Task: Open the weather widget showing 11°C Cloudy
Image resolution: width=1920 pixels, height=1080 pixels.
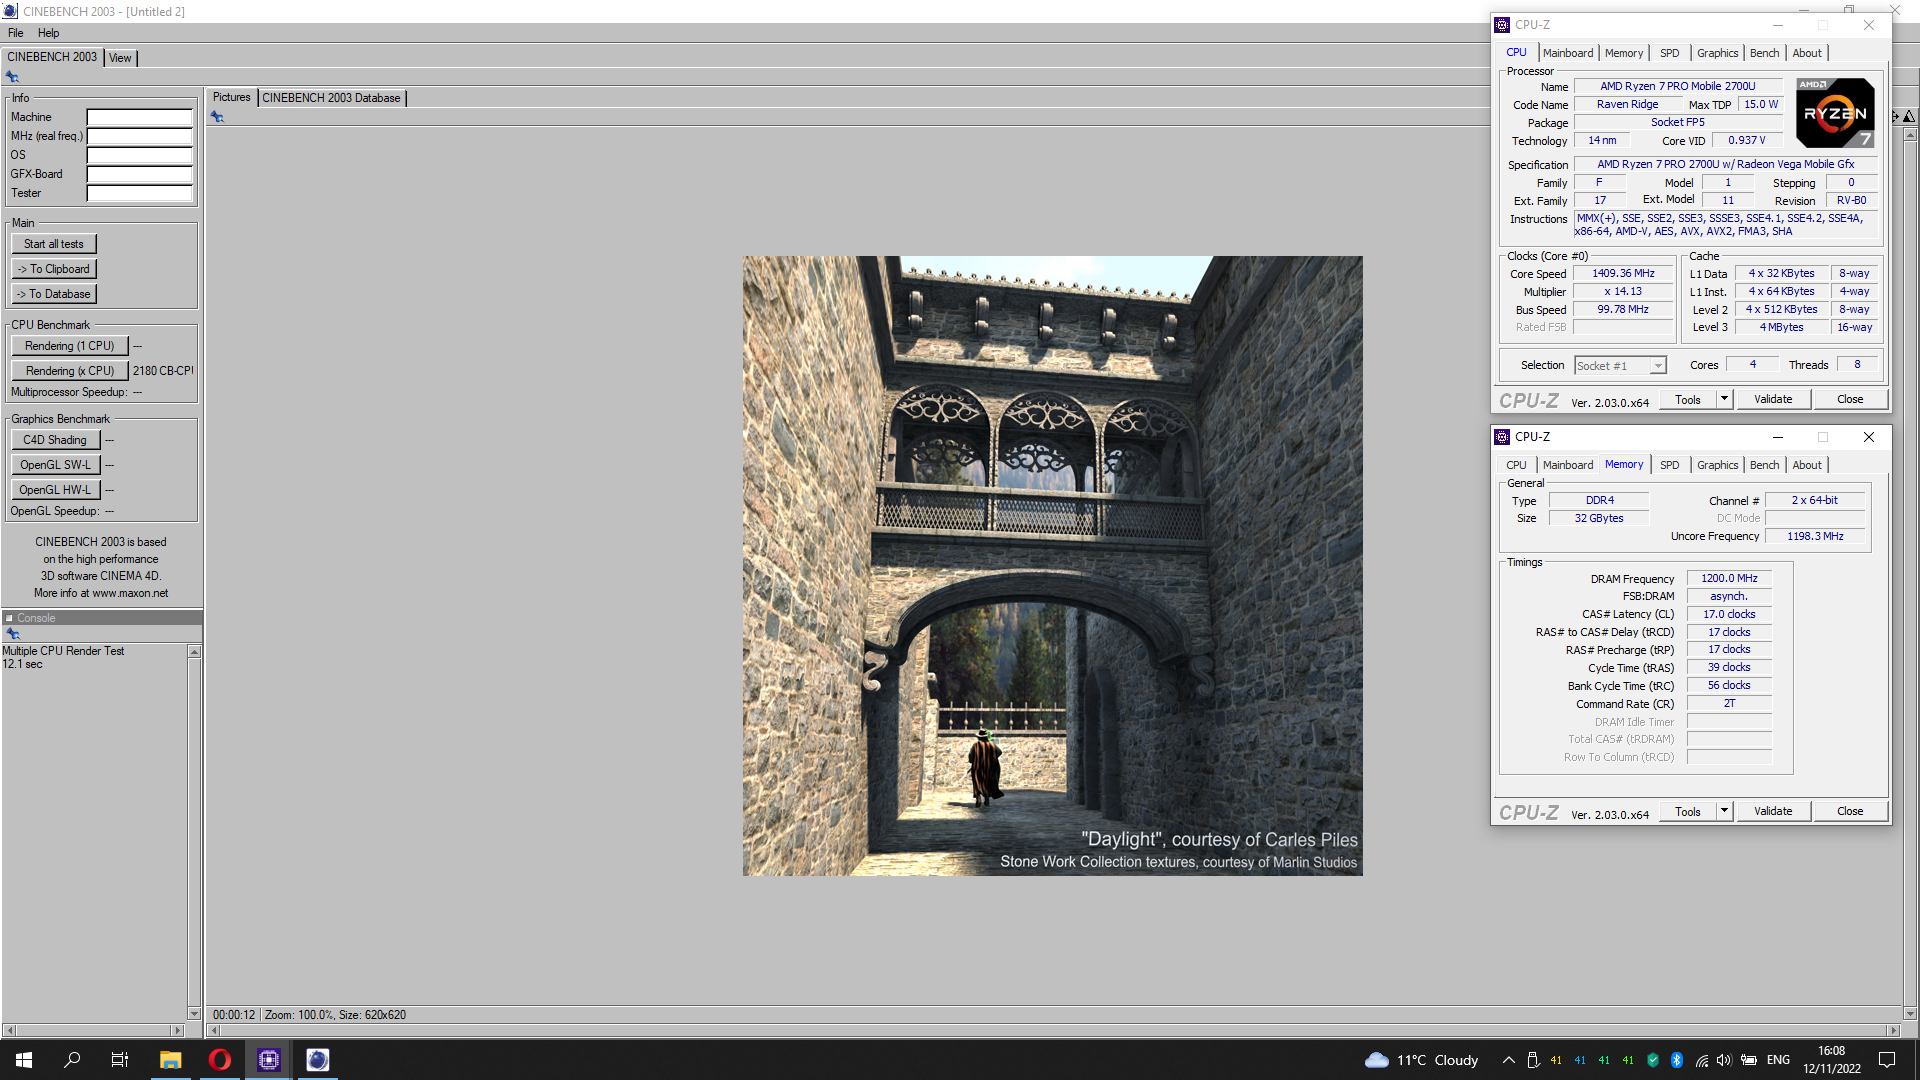Action: point(1421,1060)
